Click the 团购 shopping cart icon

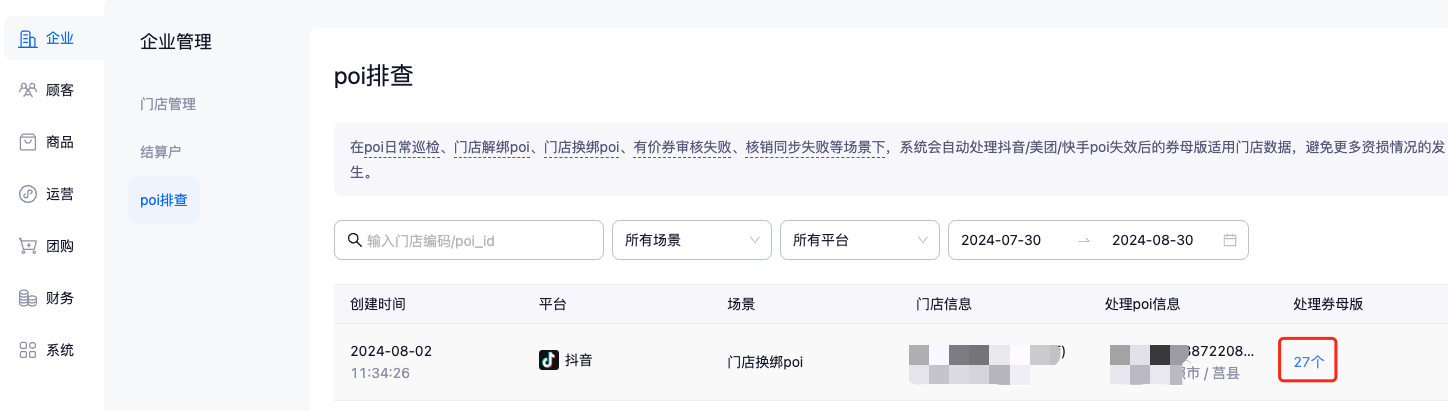[x=28, y=246]
